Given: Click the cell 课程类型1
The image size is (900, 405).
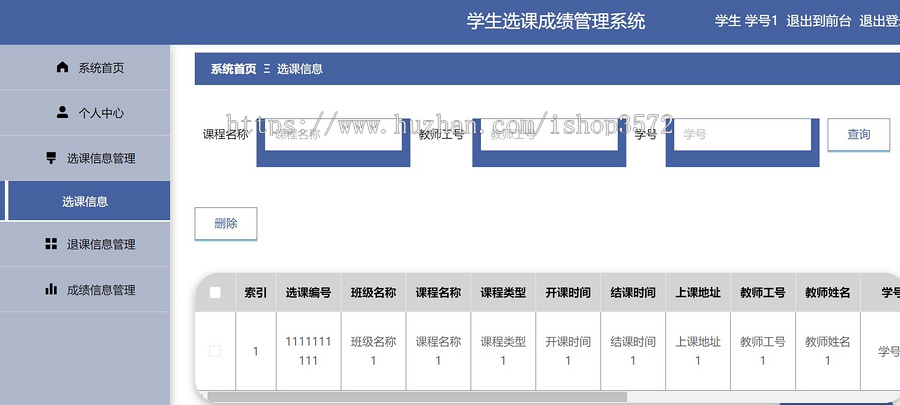Looking at the screenshot, I should coord(503,351).
